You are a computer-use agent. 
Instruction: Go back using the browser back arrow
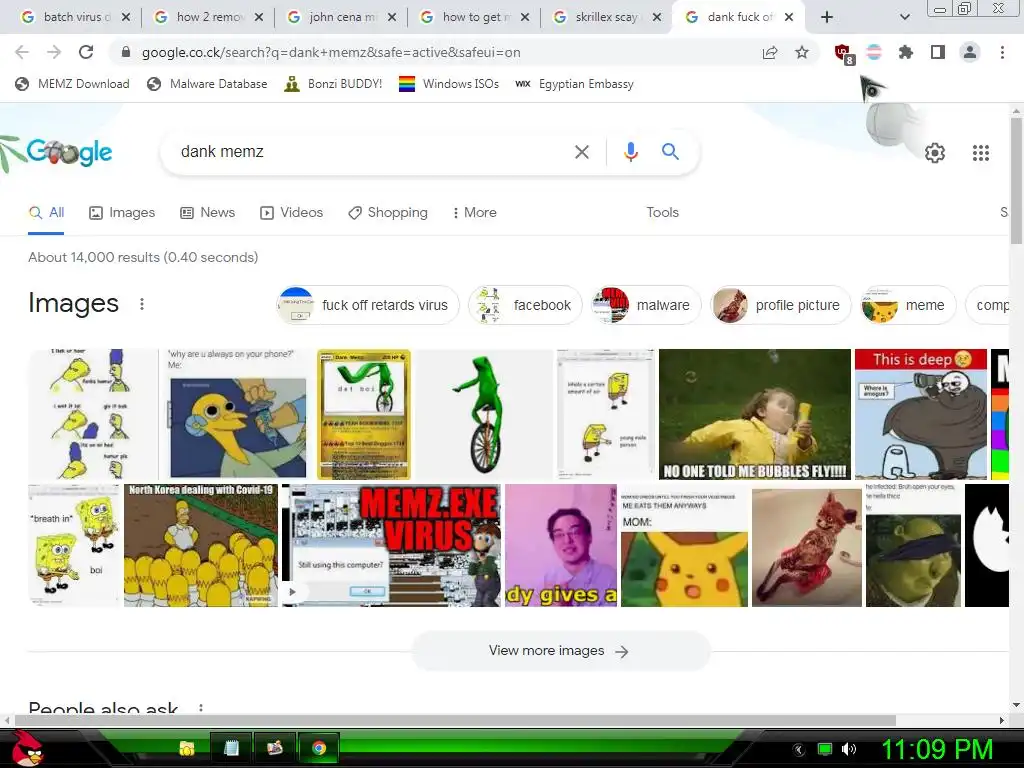22,52
